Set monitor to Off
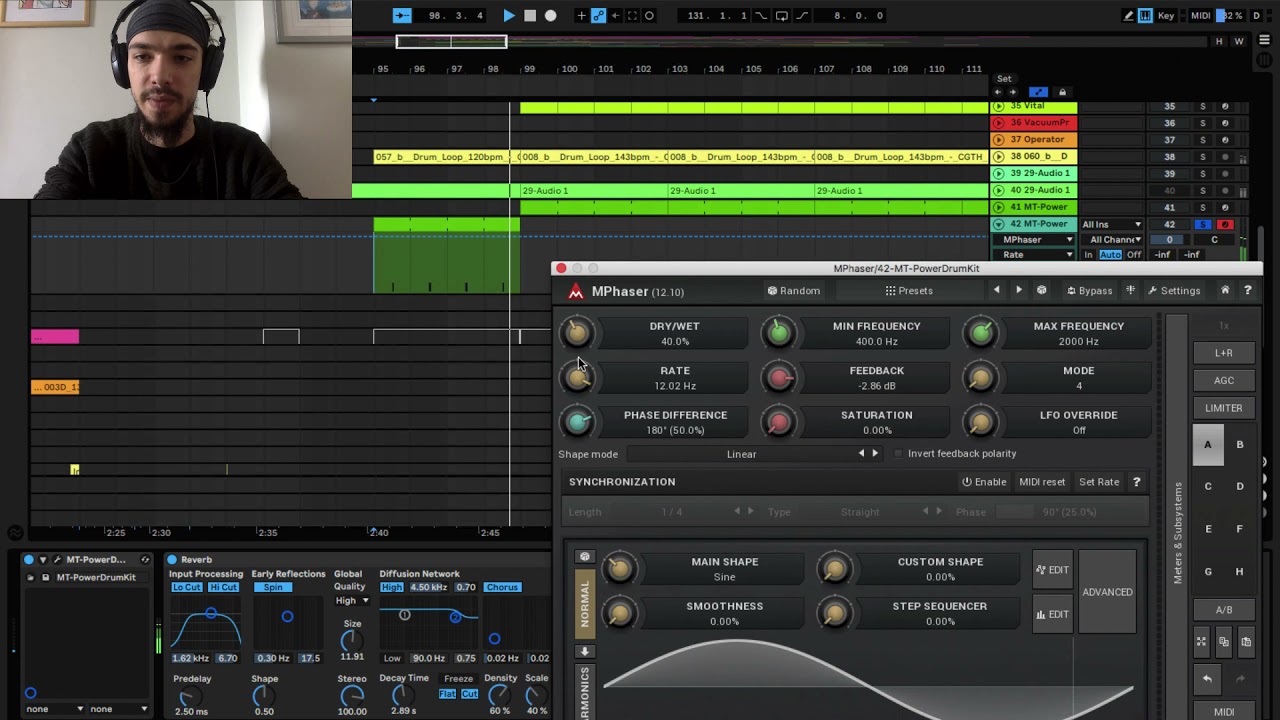The height and width of the screenshot is (720, 1280). click(1134, 255)
